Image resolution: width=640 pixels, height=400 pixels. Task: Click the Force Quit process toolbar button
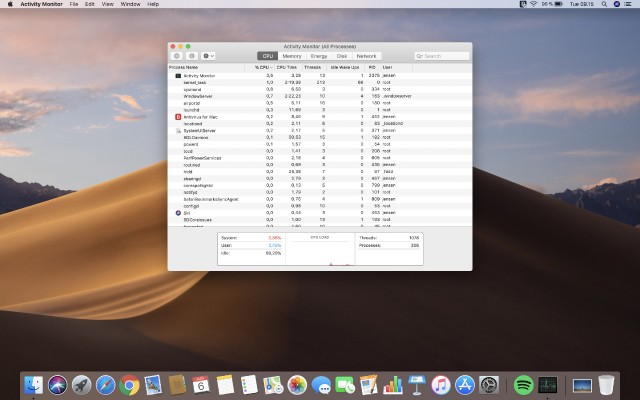point(177,56)
